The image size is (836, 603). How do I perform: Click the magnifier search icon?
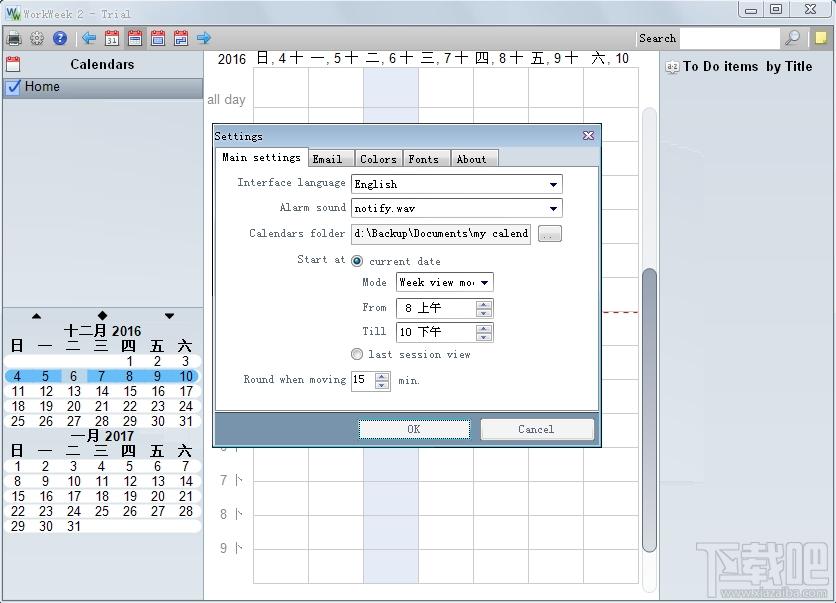point(793,38)
